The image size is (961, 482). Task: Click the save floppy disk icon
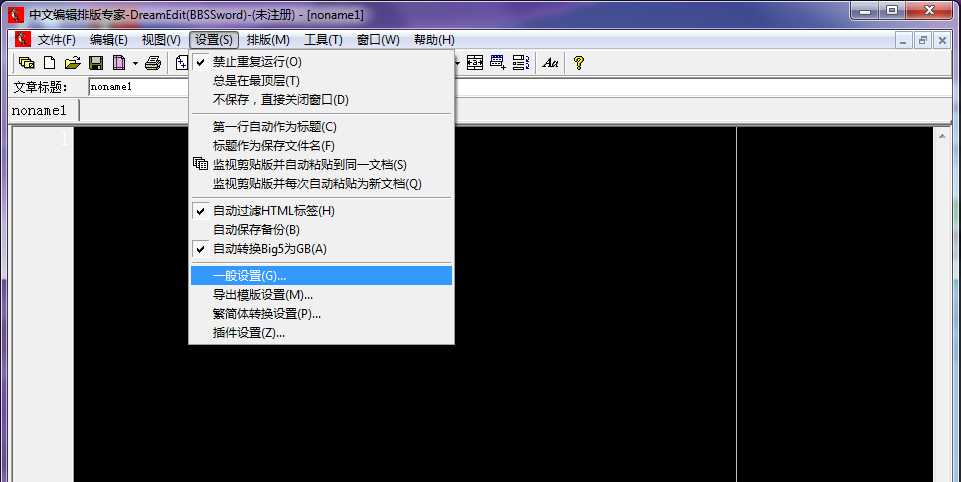(x=96, y=63)
